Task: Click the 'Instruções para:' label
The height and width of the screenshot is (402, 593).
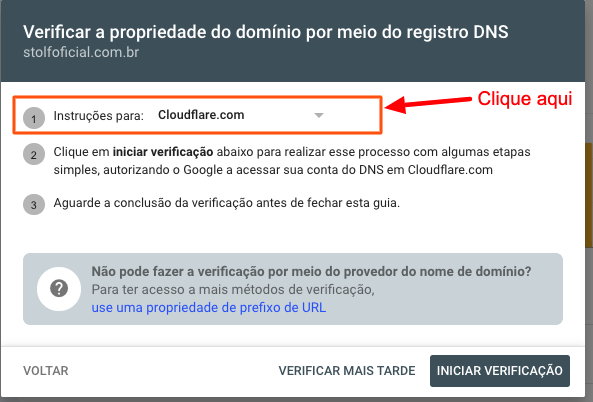Action: coord(99,116)
